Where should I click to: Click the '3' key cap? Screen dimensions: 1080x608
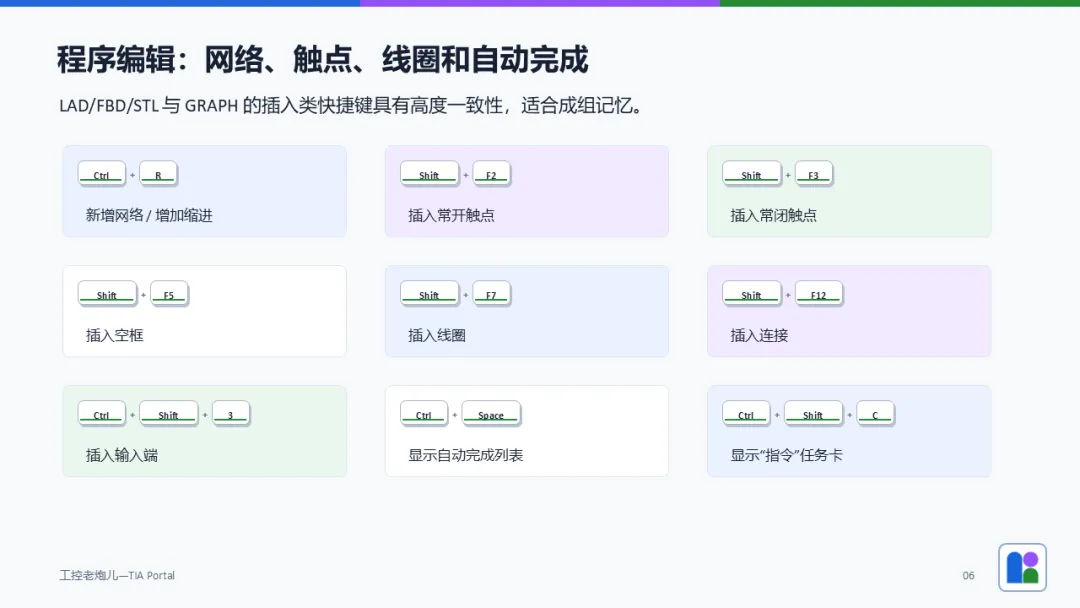point(231,414)
